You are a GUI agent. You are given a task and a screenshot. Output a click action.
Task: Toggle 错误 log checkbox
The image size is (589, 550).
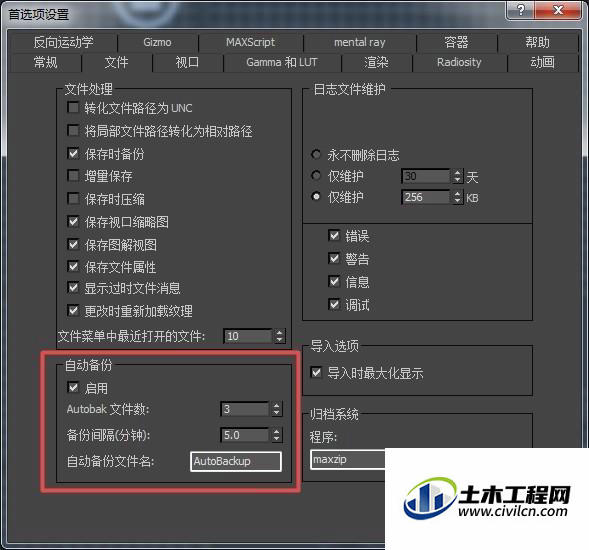(334, 236)
